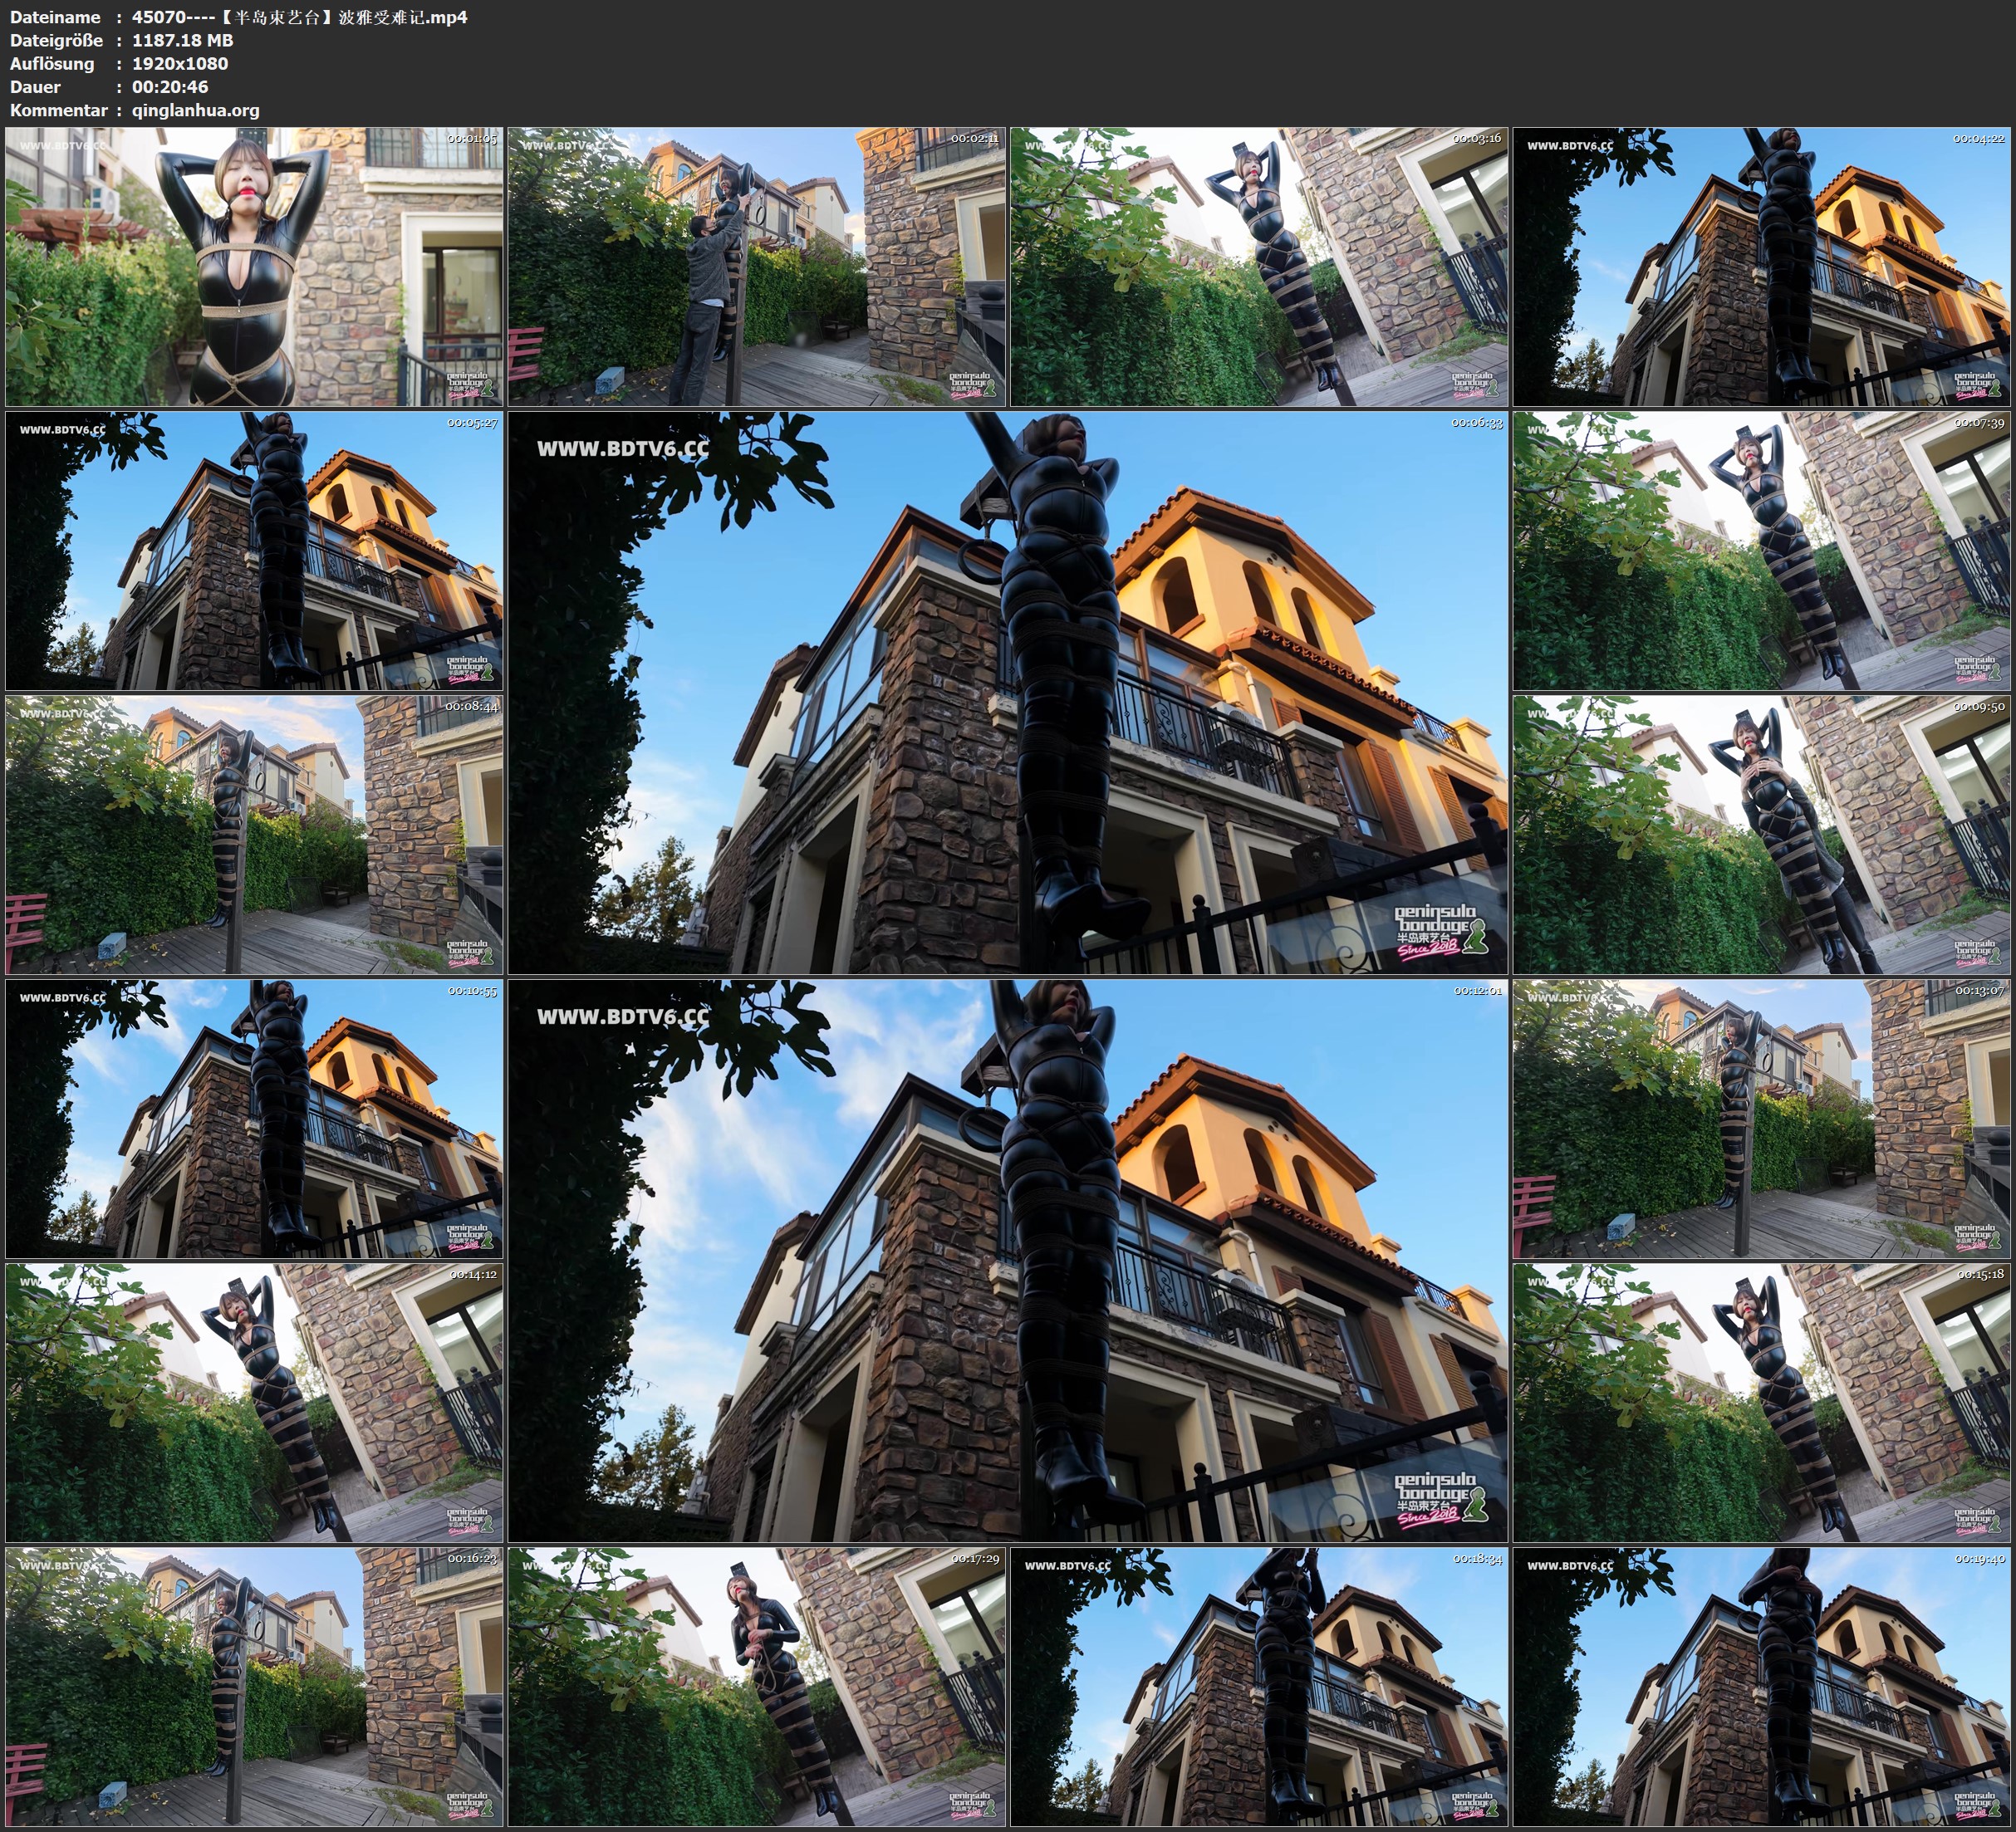The height and width of the screenshot is (1832, 2016).
Task: Open the thumbnail at 00:16:23
Action: pos(254,1686)
